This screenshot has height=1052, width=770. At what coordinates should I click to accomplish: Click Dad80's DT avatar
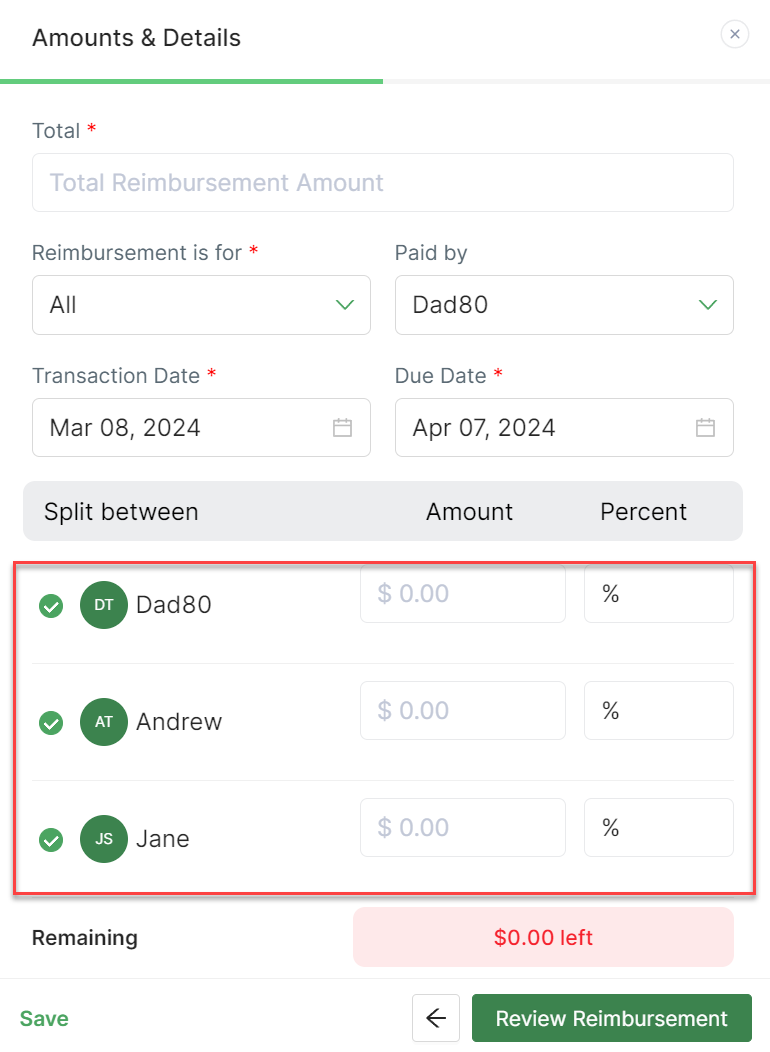coord(104,604)
